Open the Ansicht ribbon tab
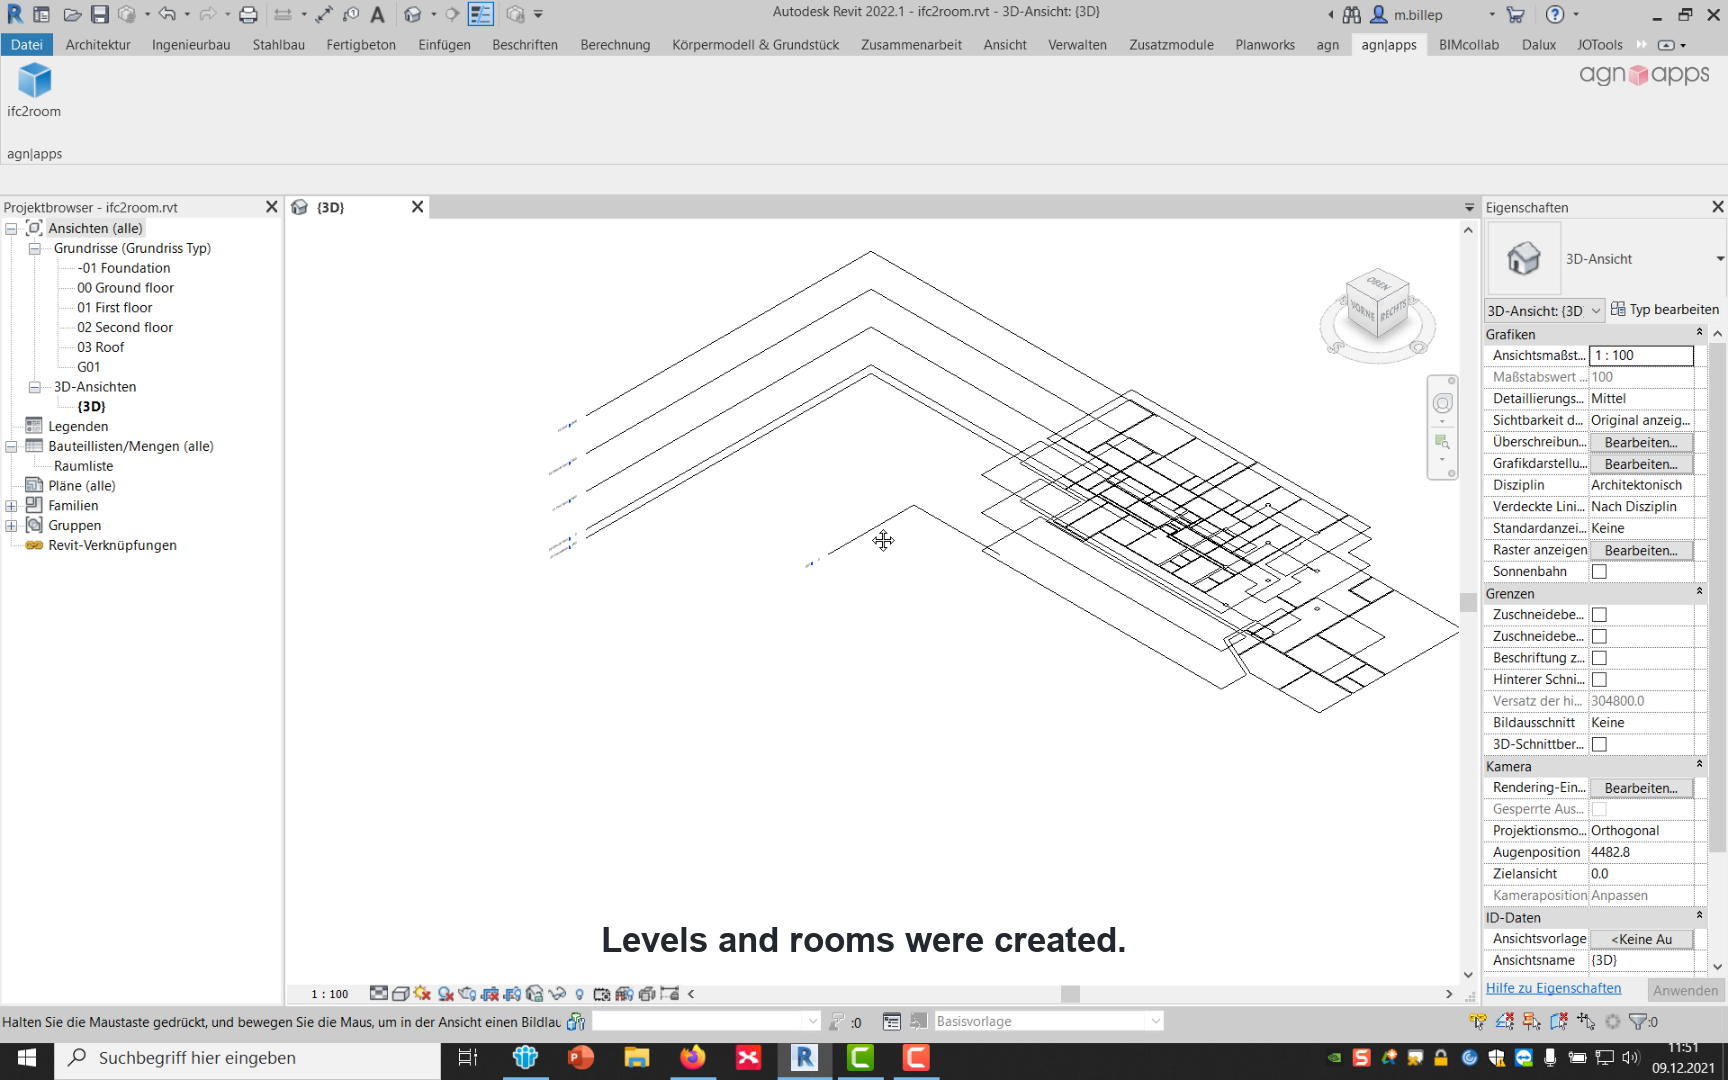The width and height of the screenshot is (1728, 1080). click(1005, 45)
